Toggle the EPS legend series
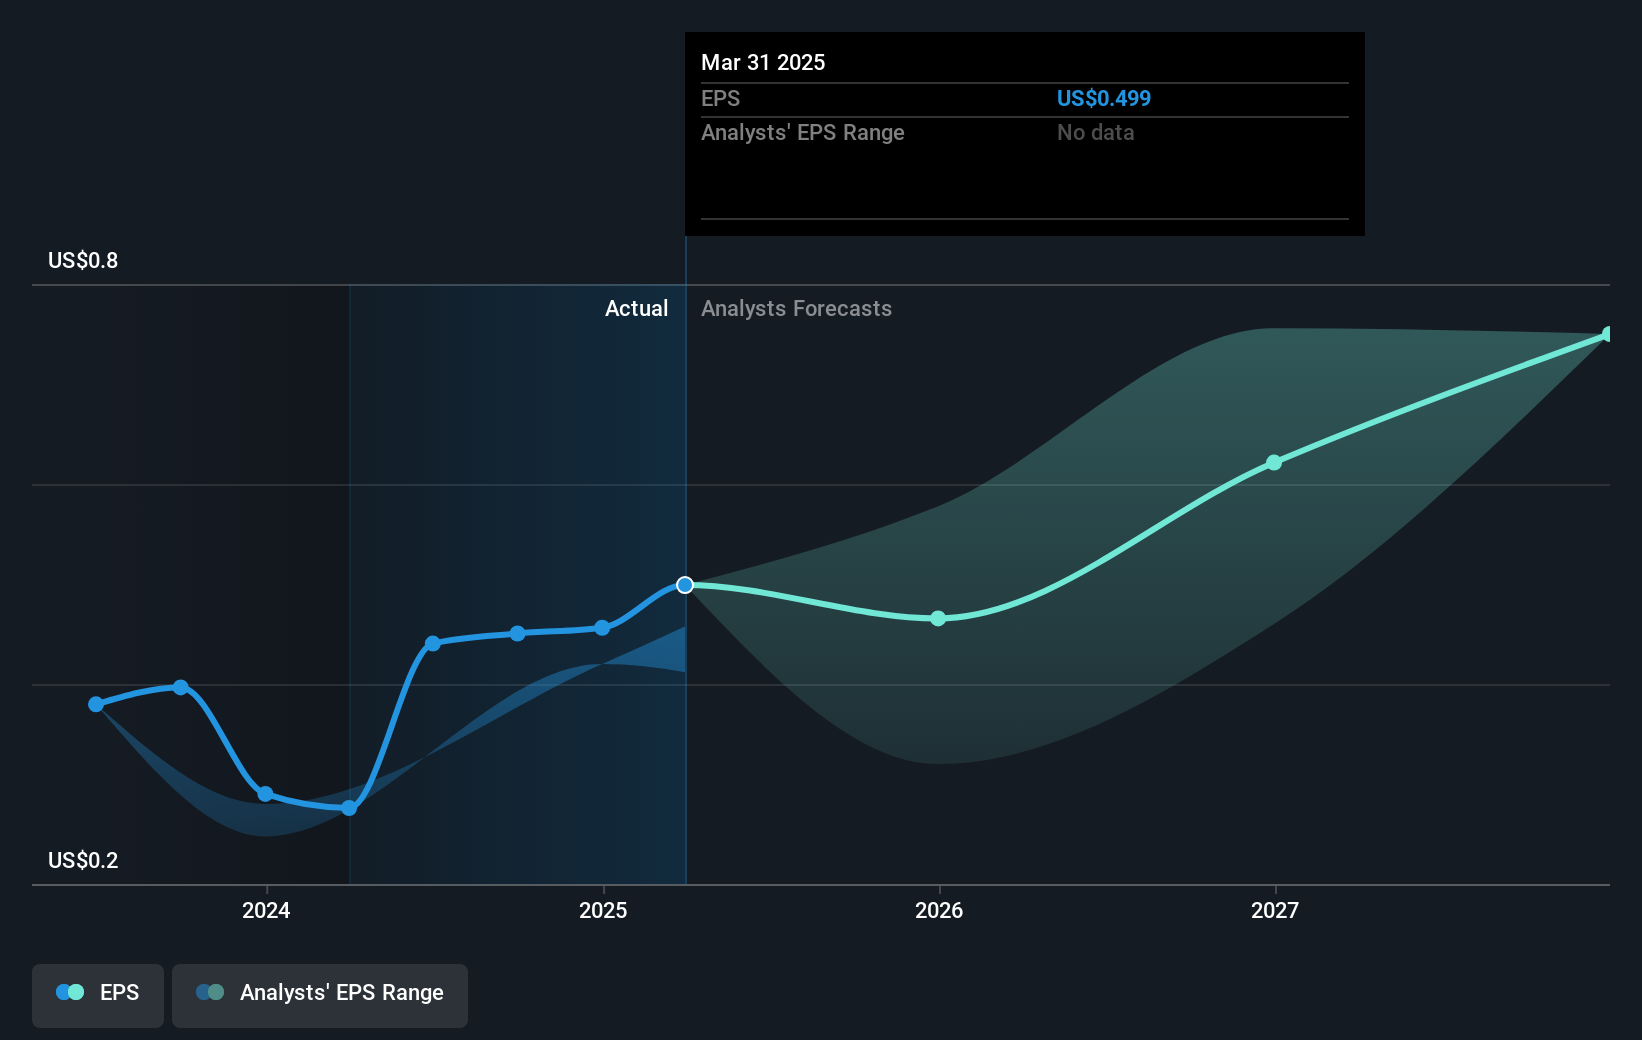The height and width of the screenshot is (1040, 1642). (98, 995)
